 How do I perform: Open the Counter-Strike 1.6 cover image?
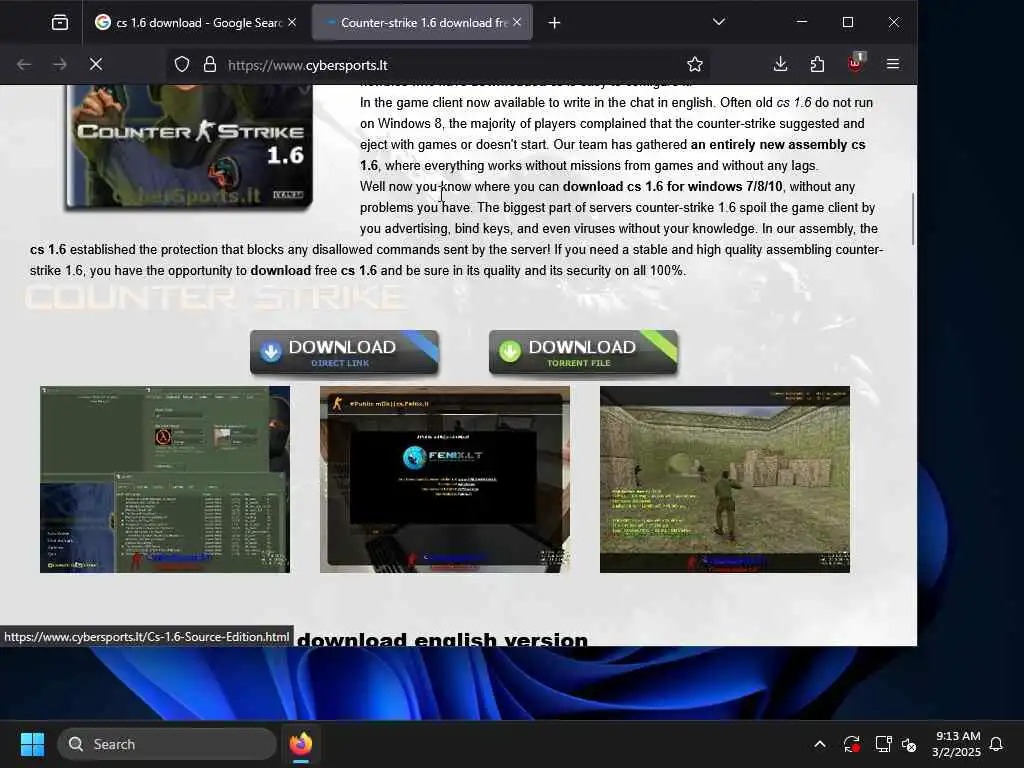pyautogui.click(x=189, y=147)
